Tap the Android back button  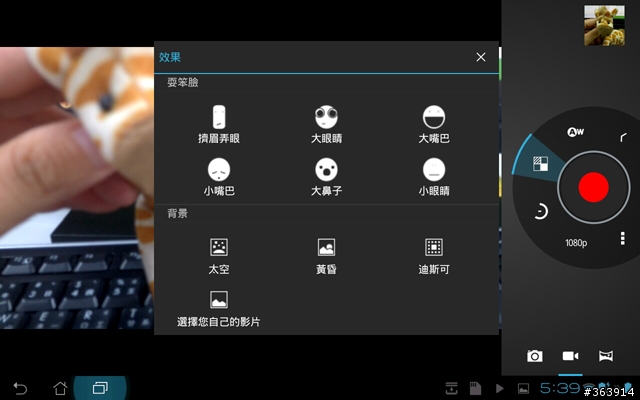pyautogui.click(x=20, y=388)
